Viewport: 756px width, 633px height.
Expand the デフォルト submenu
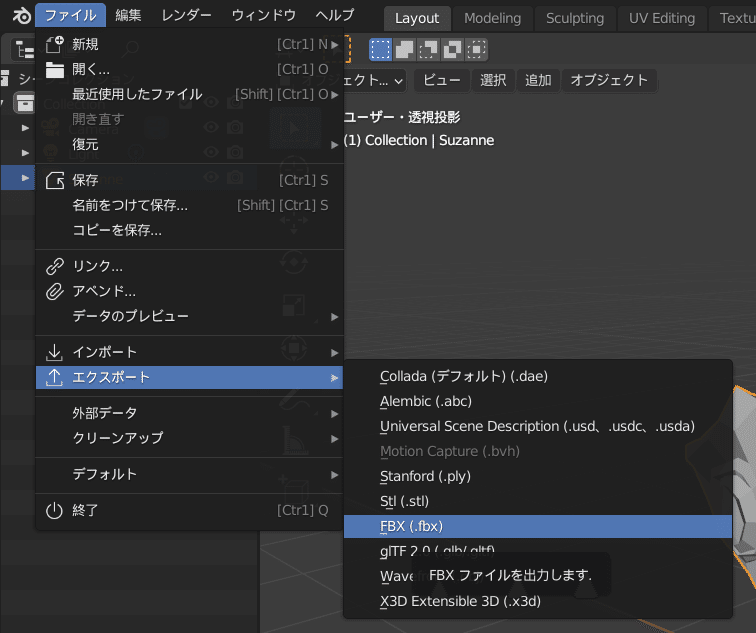point(189,474)
